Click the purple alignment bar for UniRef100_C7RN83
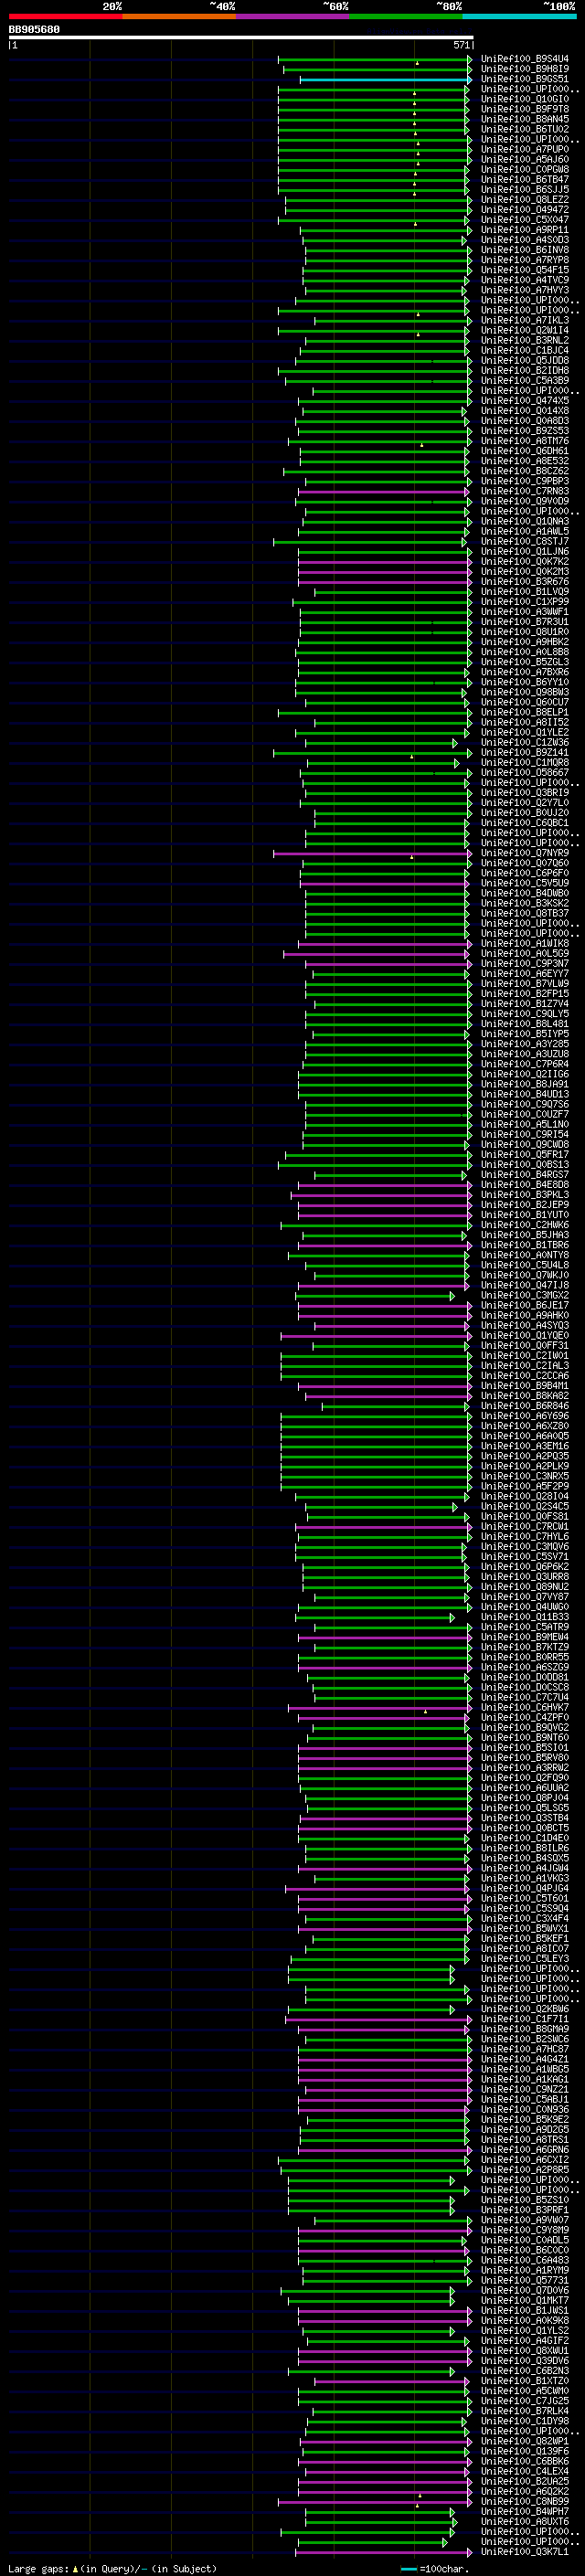The image size is (585, 2576). [x=384, y=491]
